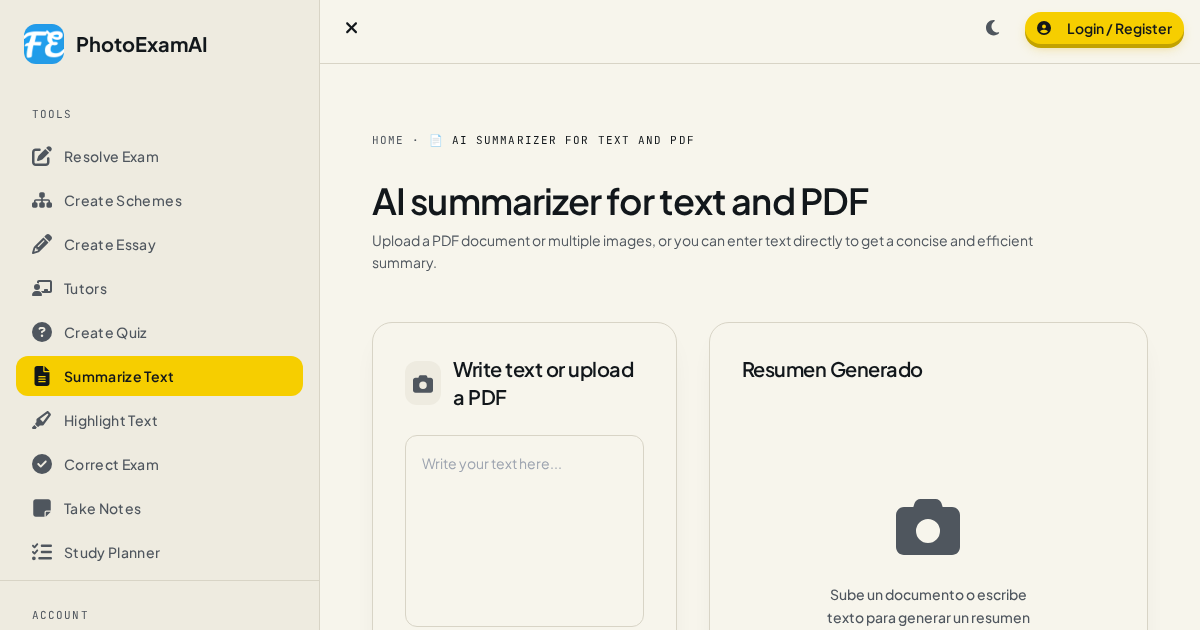
Task: Click the Correct Exam checkmark icon
Action: (x=42, y=464)
